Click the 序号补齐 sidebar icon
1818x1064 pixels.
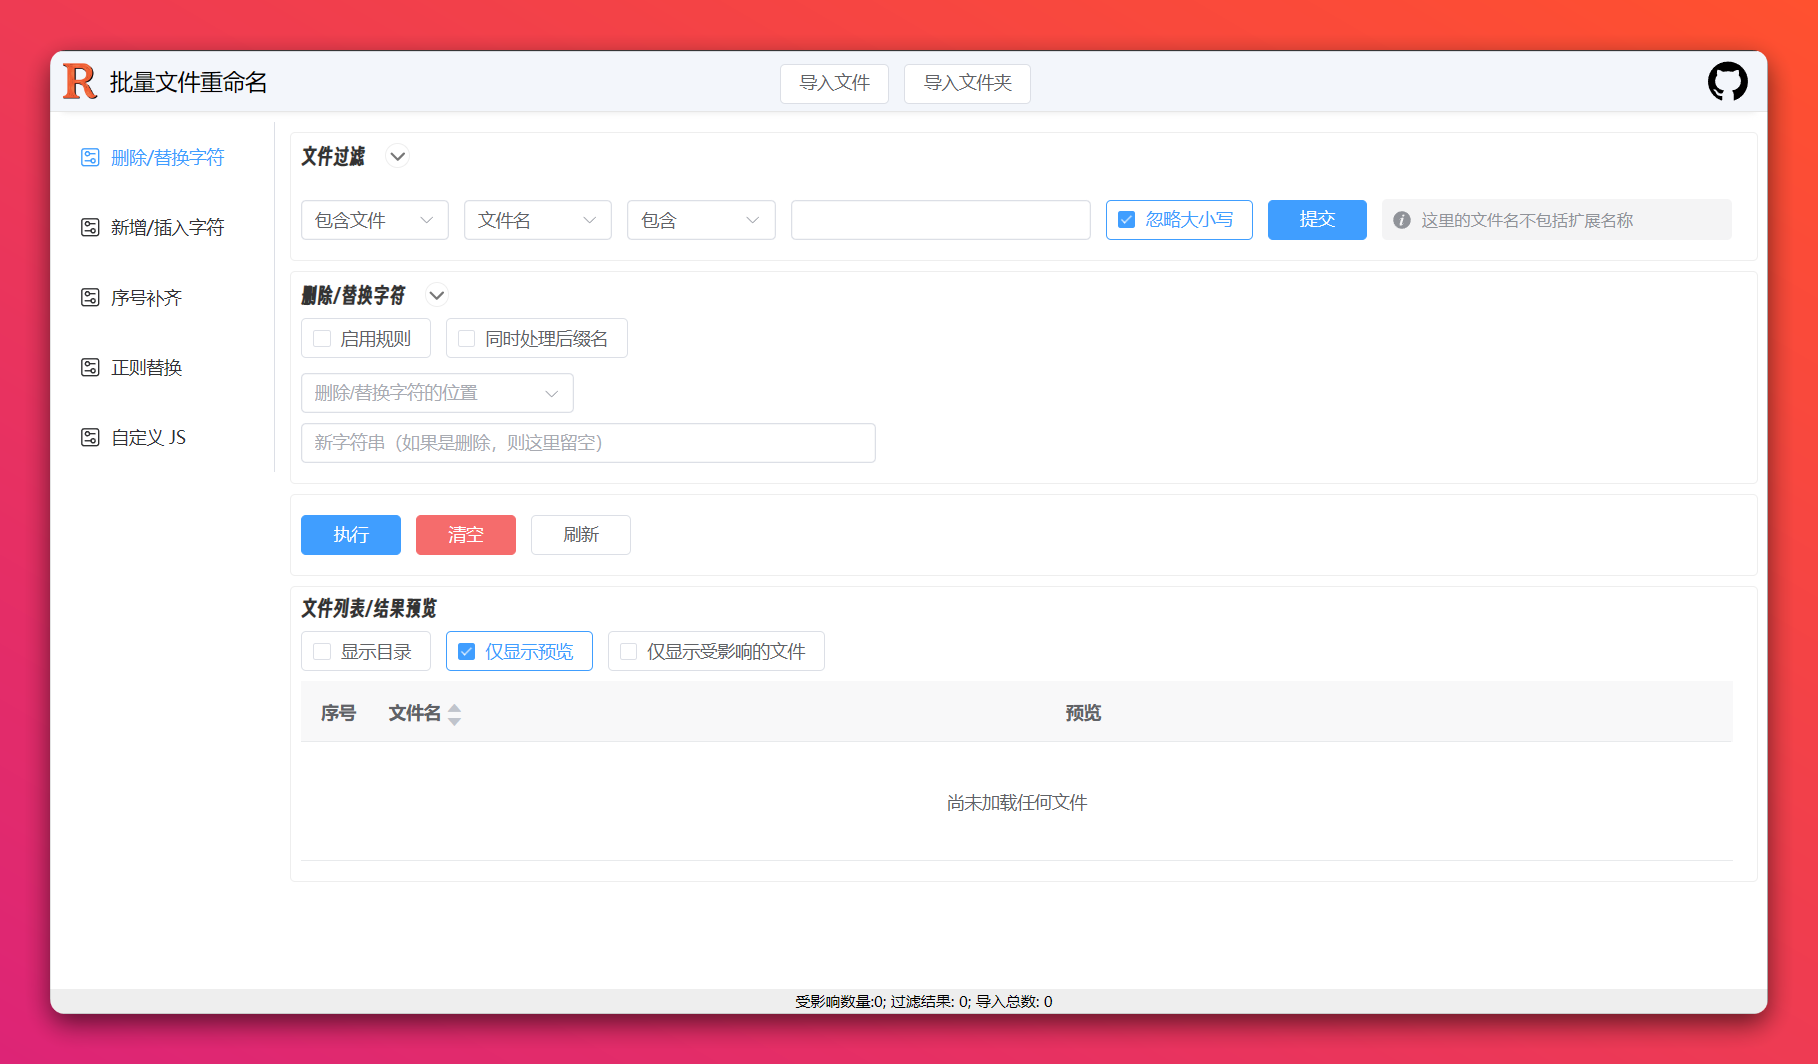point(90,298)
